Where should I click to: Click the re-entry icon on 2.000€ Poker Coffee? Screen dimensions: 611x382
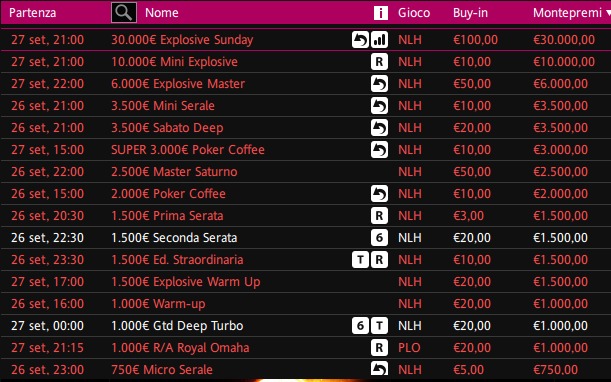coord(379,194)
